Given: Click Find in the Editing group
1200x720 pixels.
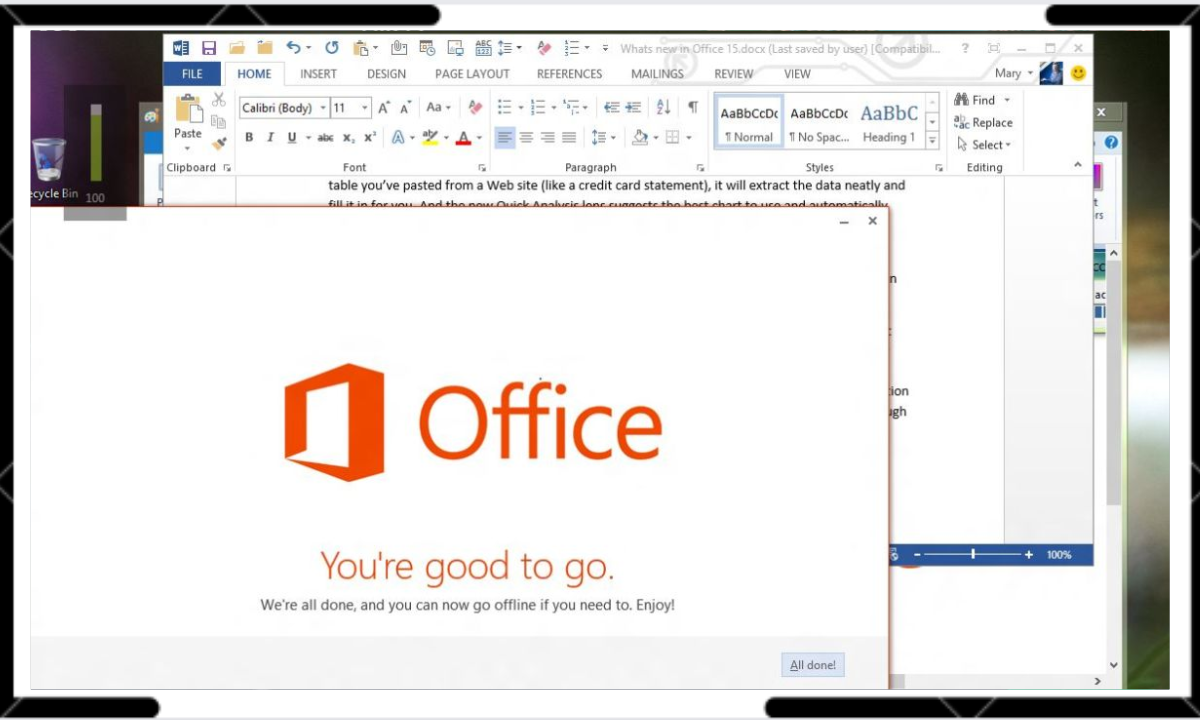Looking at the screenshot, I should [982, 100].
